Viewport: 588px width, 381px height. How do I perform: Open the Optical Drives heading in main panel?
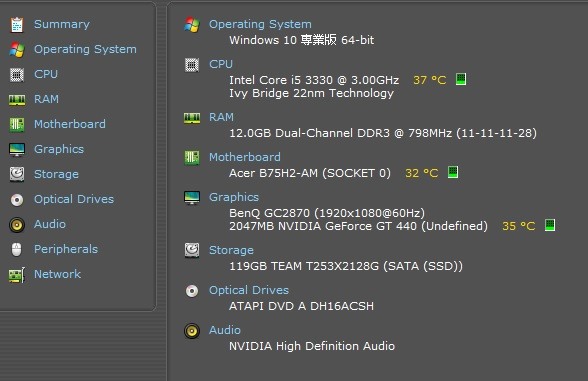249,290
